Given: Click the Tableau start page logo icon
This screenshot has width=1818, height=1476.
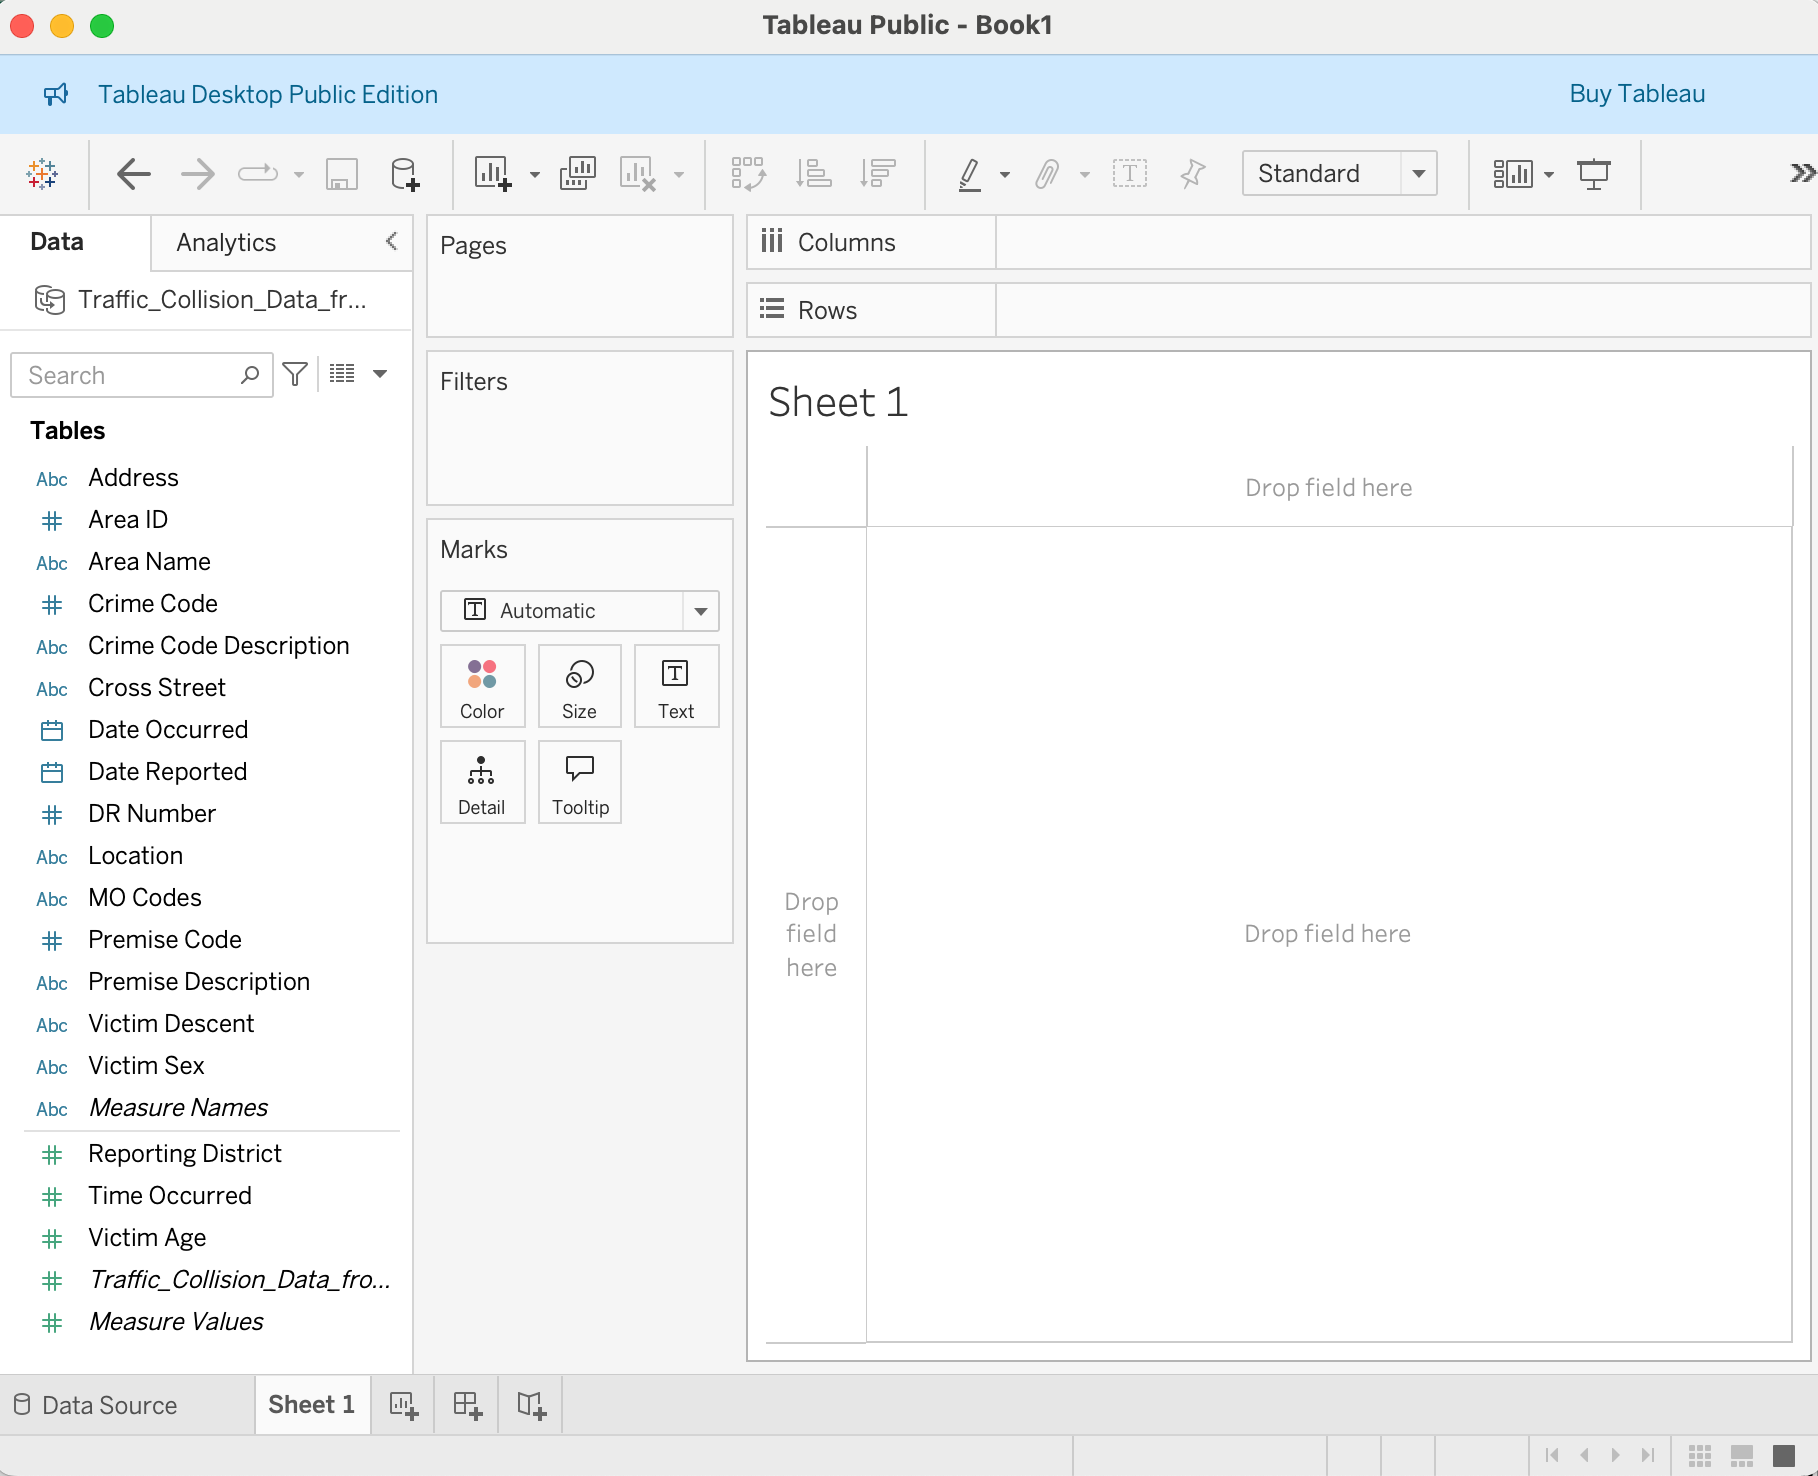Looking at the screenshot, I should [x=42, y=174].
